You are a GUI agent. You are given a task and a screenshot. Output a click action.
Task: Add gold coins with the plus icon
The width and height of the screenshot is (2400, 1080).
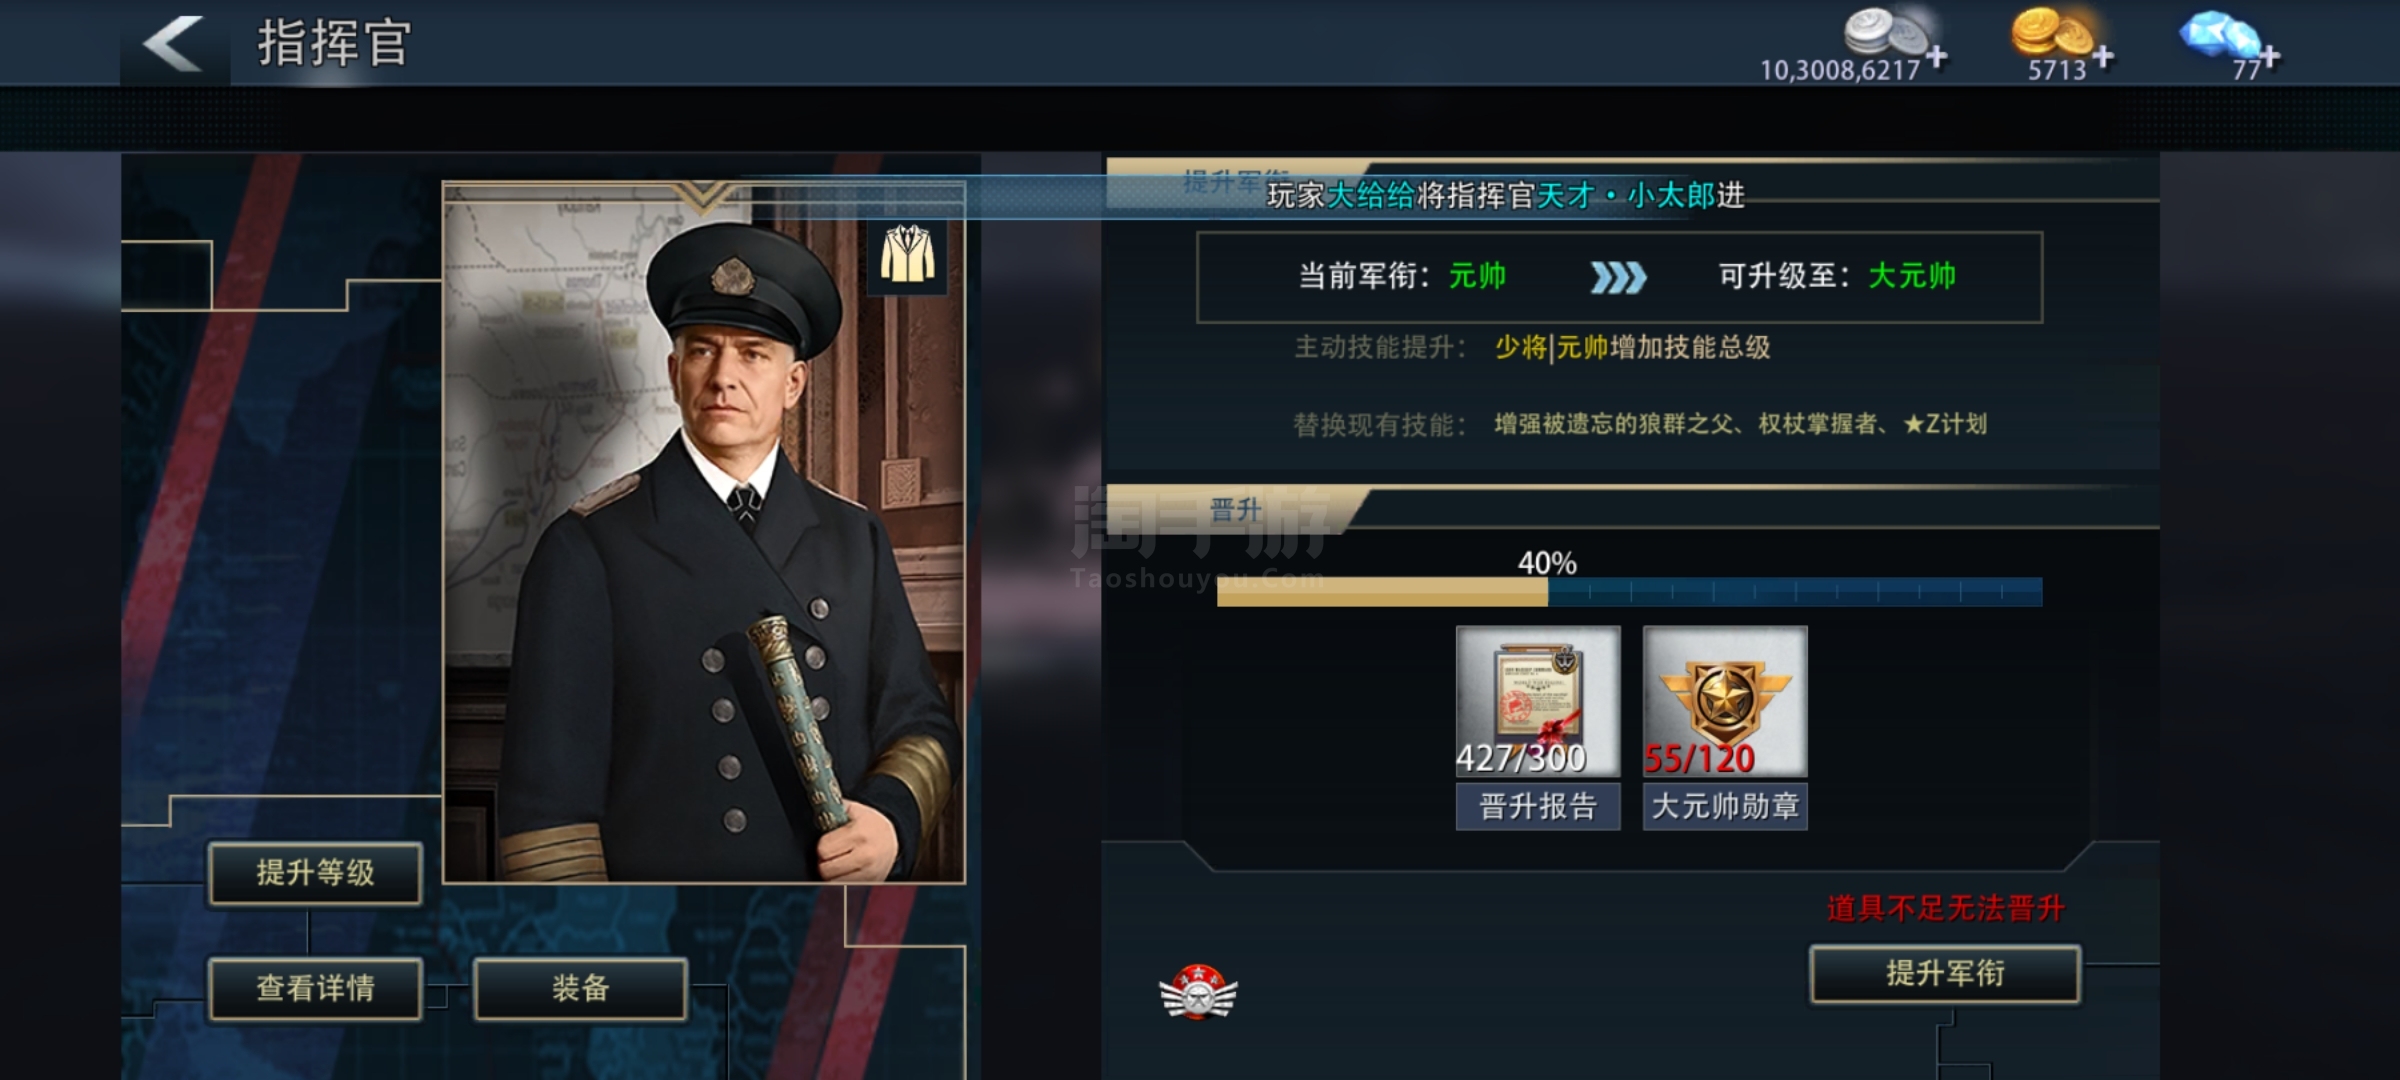[x=2104, y=57]
